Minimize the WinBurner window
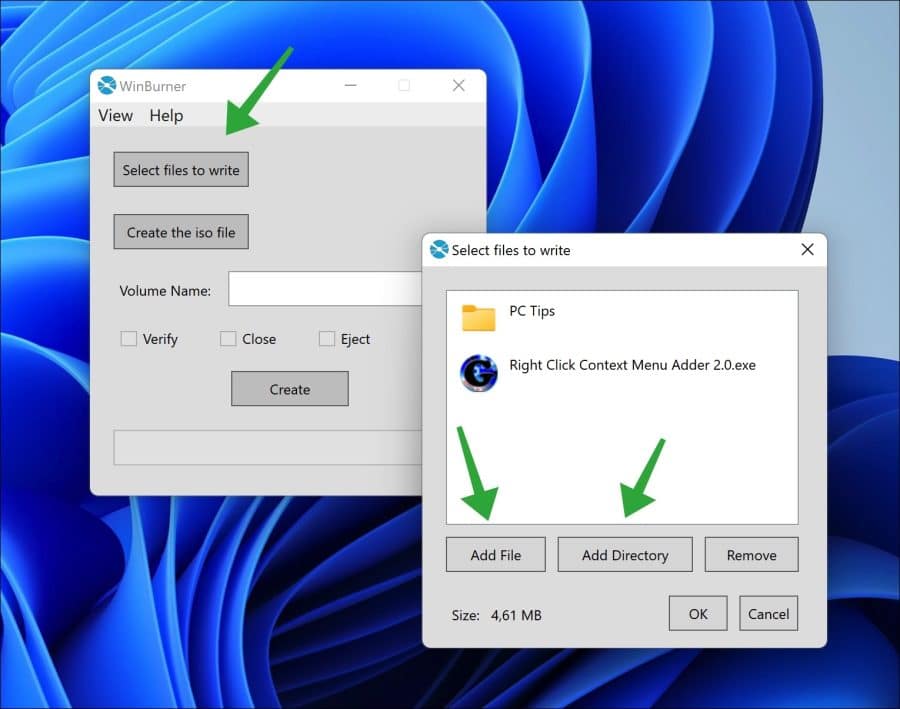This screenshot has width=900, height=709. [351, 86]
